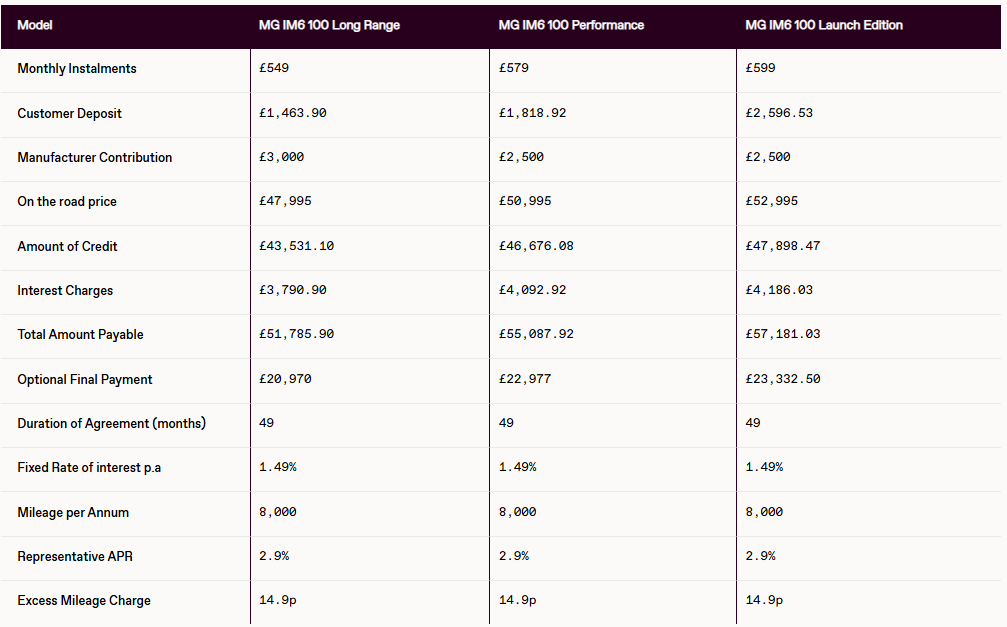
Task: Click the Duration of Agreement (months) label
Action: [x=111, y=424]
